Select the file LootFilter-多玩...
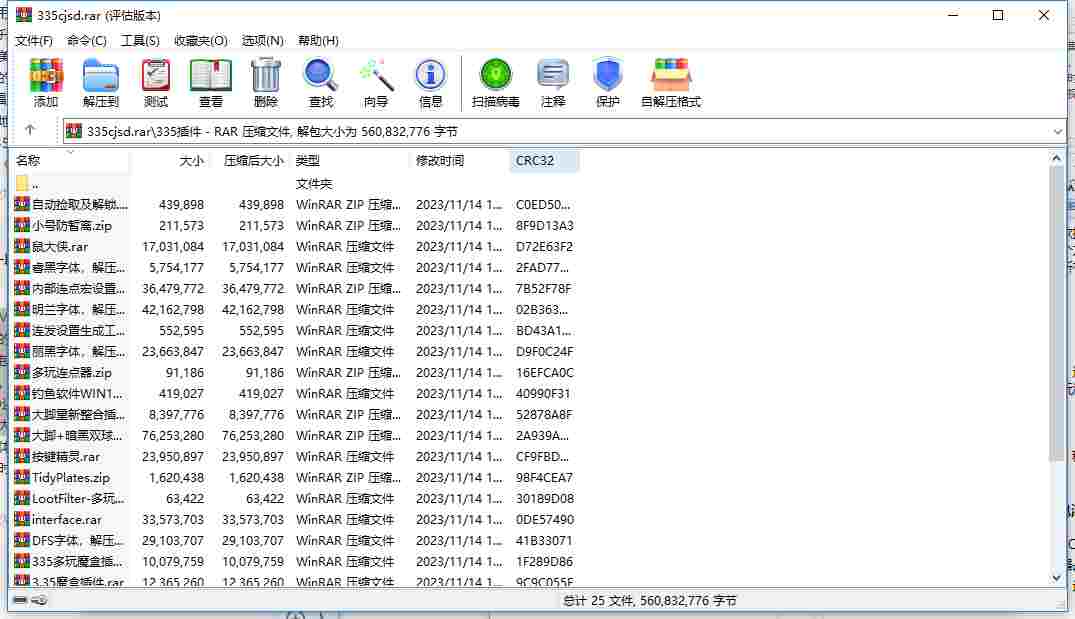 pyautogui.click(x=78, y=498)
